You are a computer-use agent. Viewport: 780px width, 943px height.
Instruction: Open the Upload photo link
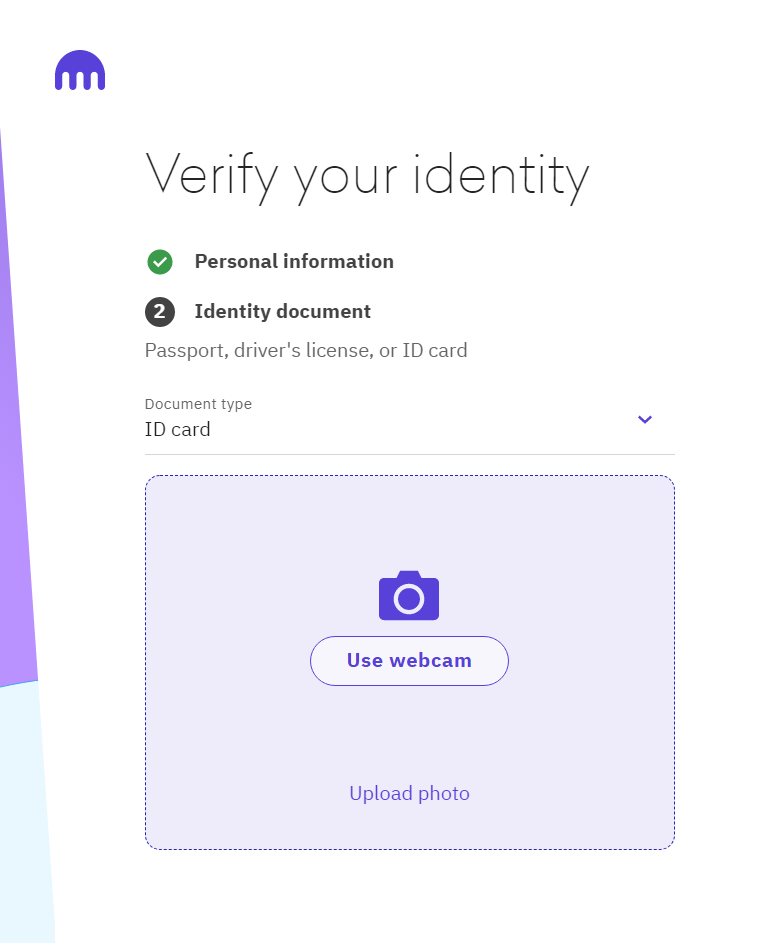409,793
